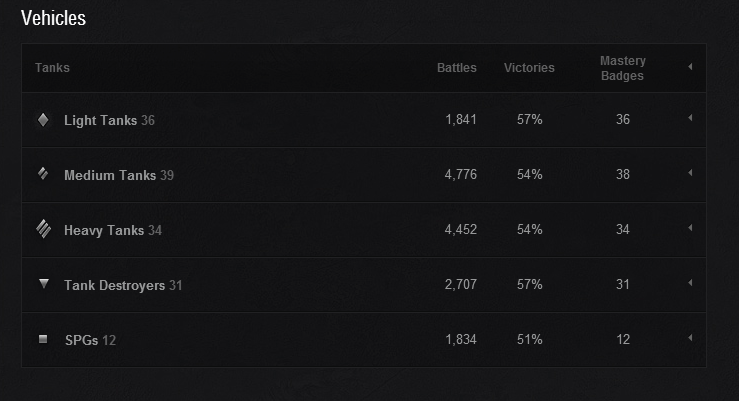Open the Light Tanks 36 row
739x401 pixels.
click(109, 120)
